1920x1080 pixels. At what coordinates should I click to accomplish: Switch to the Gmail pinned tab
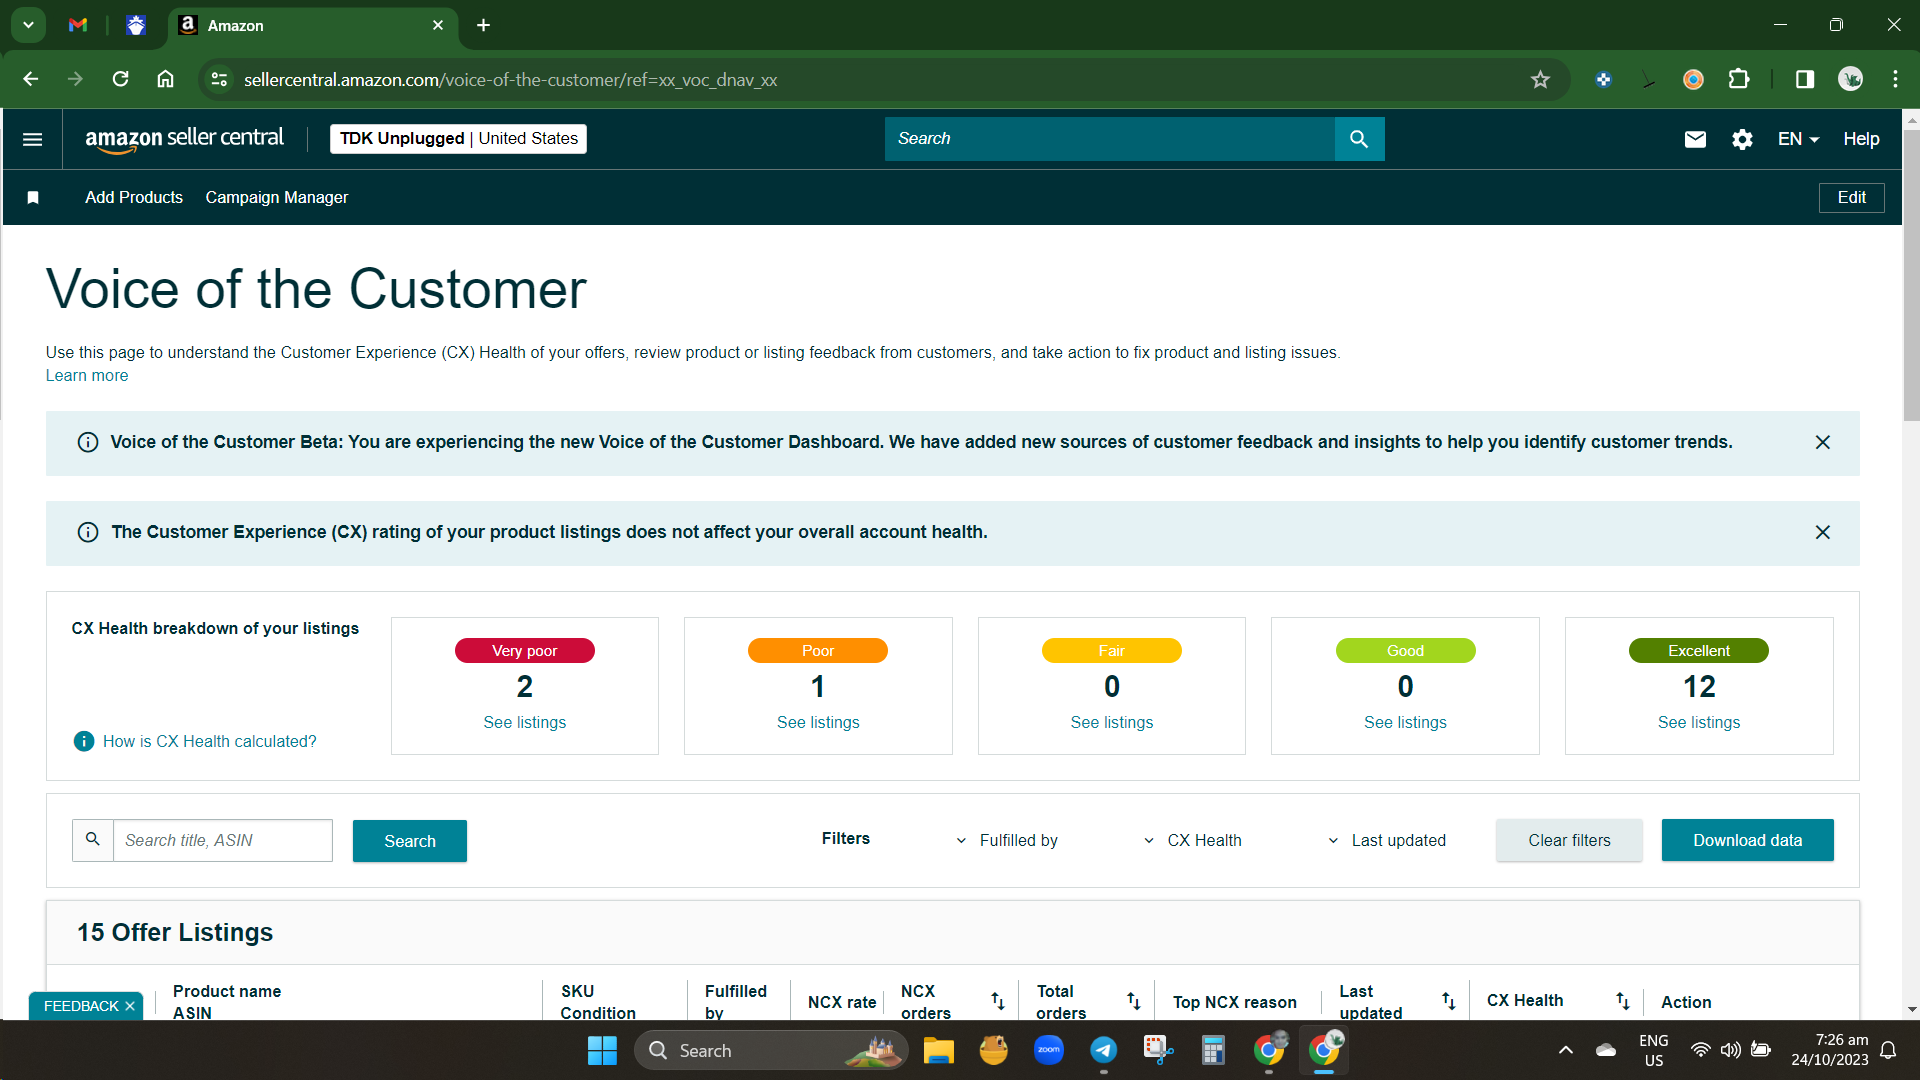coord(78,25)
